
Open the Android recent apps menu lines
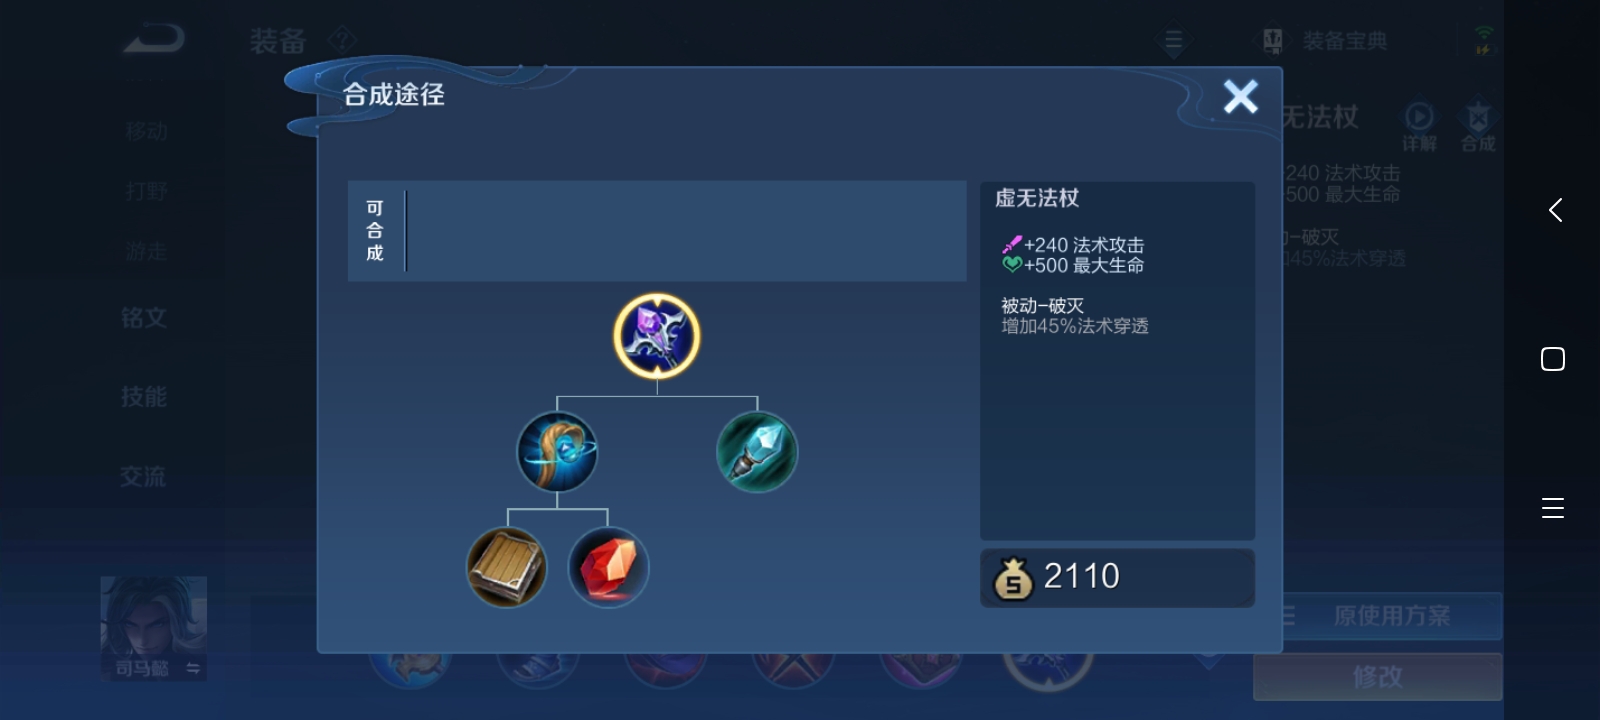click(1553, 508)
